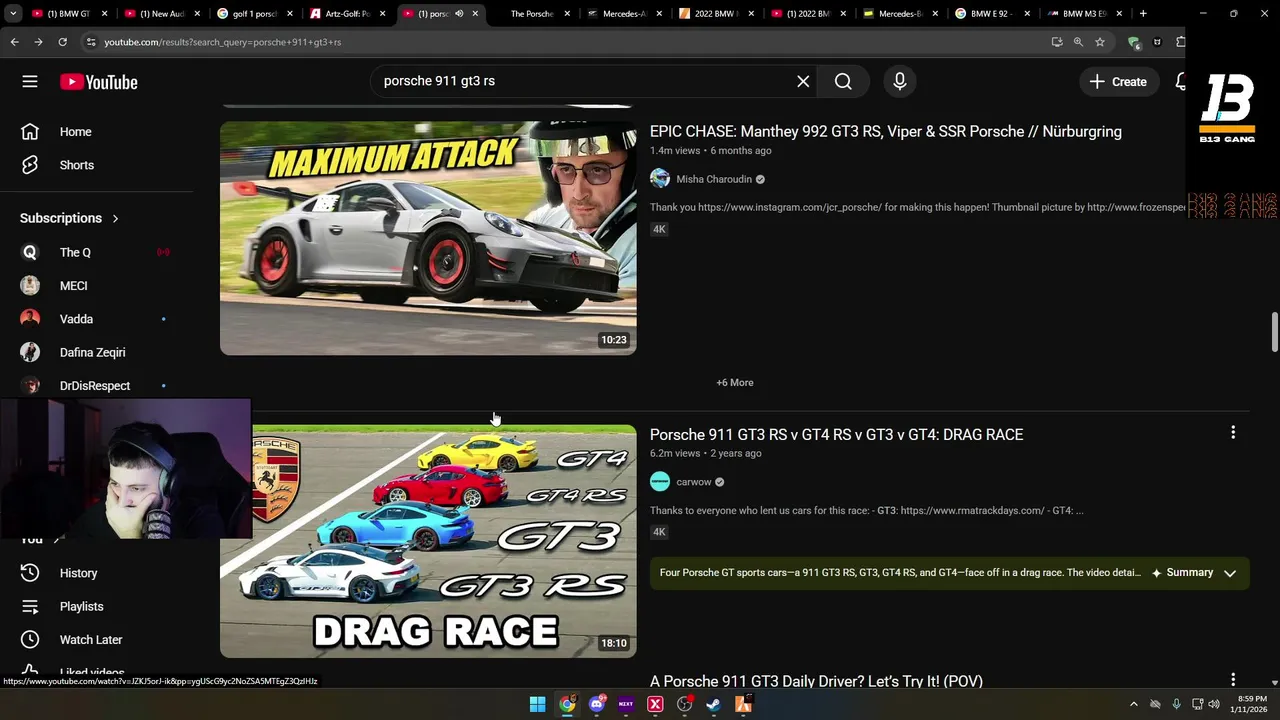
Task: Open the tab search dropdown arrow
Action: pos(13,13)
